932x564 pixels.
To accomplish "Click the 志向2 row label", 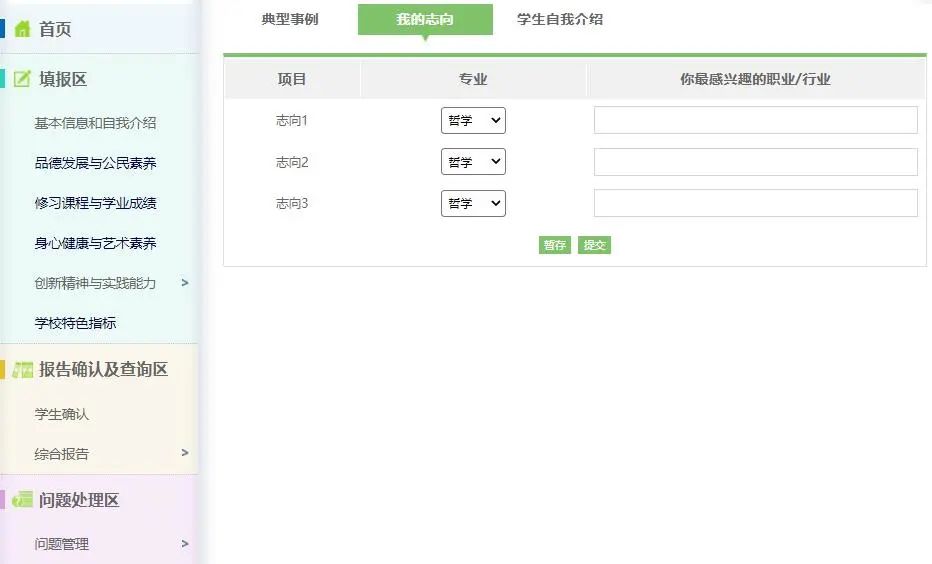I will click(x=292, y=162).
